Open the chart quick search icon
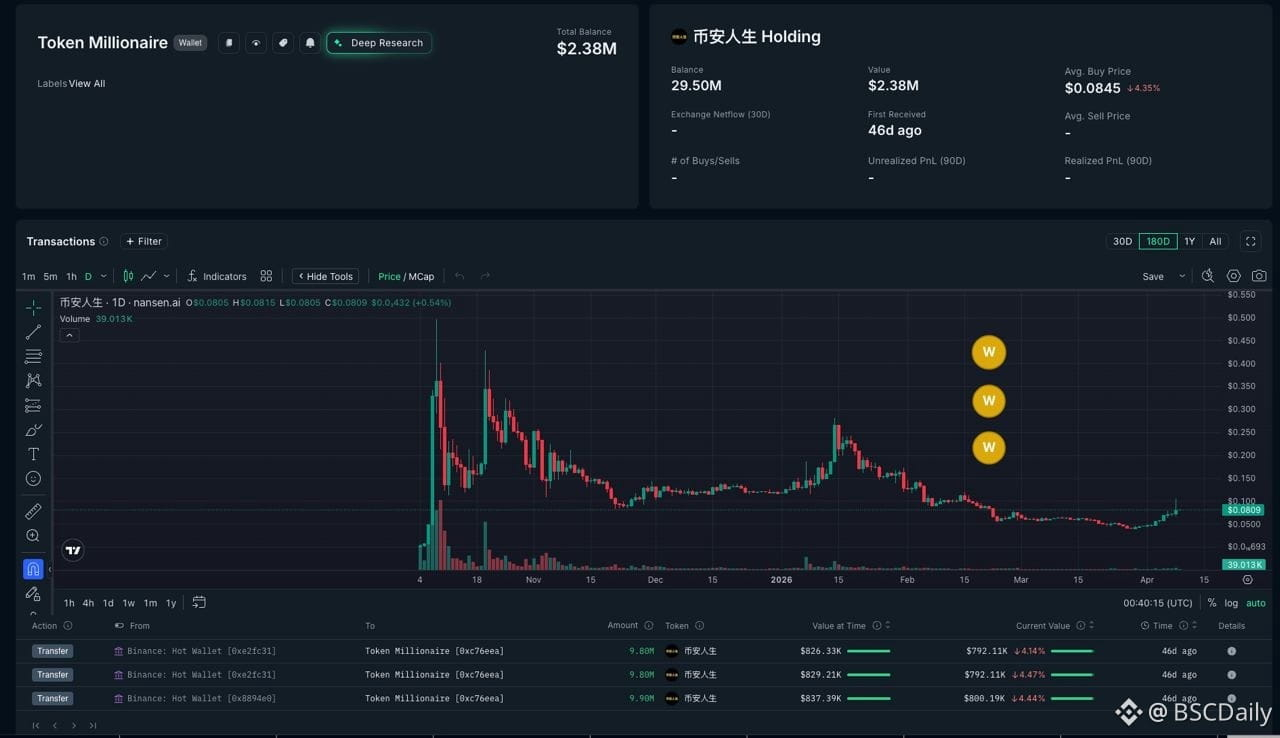This screenshot has width=1280, height=738. [1208, 276]
